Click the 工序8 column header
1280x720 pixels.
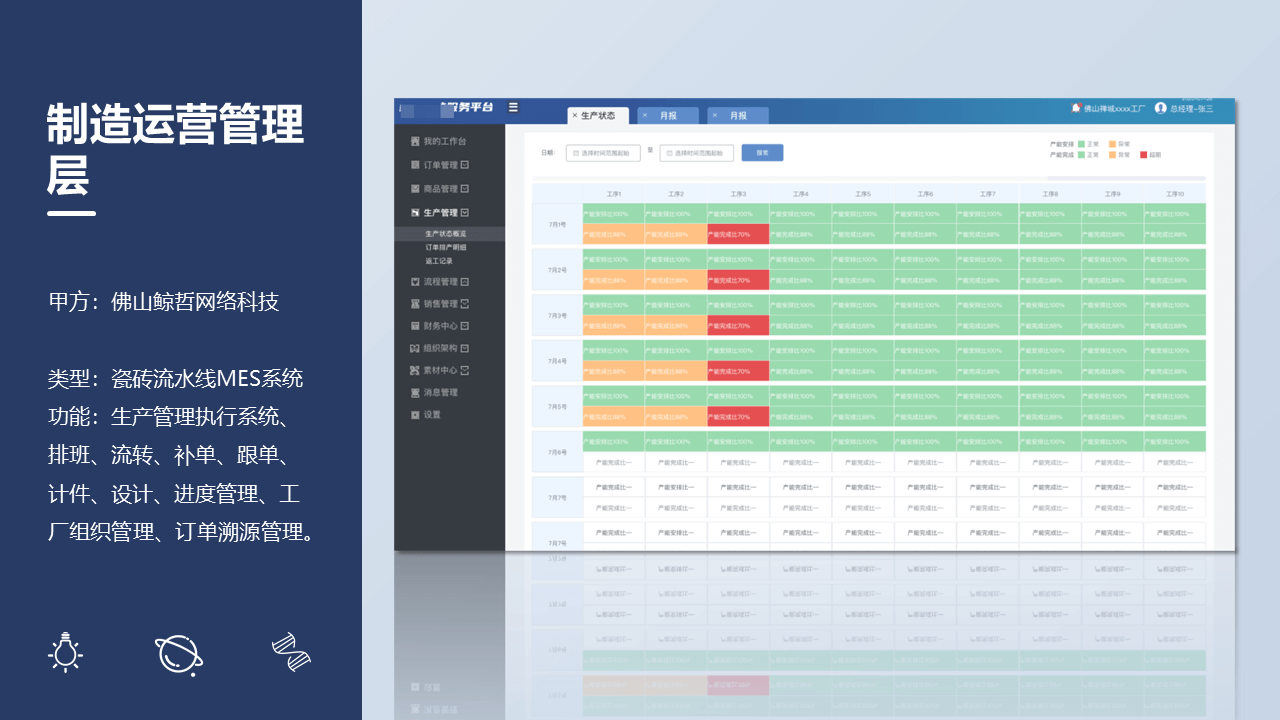1050,194
